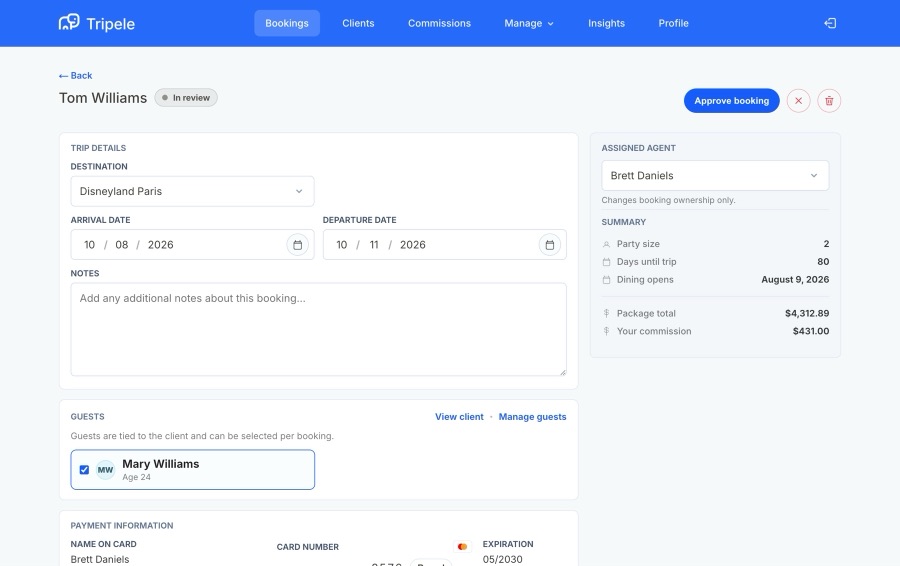900x566 pixels.
Task: Click the Tom Williams heading
Action: (103, 98)
